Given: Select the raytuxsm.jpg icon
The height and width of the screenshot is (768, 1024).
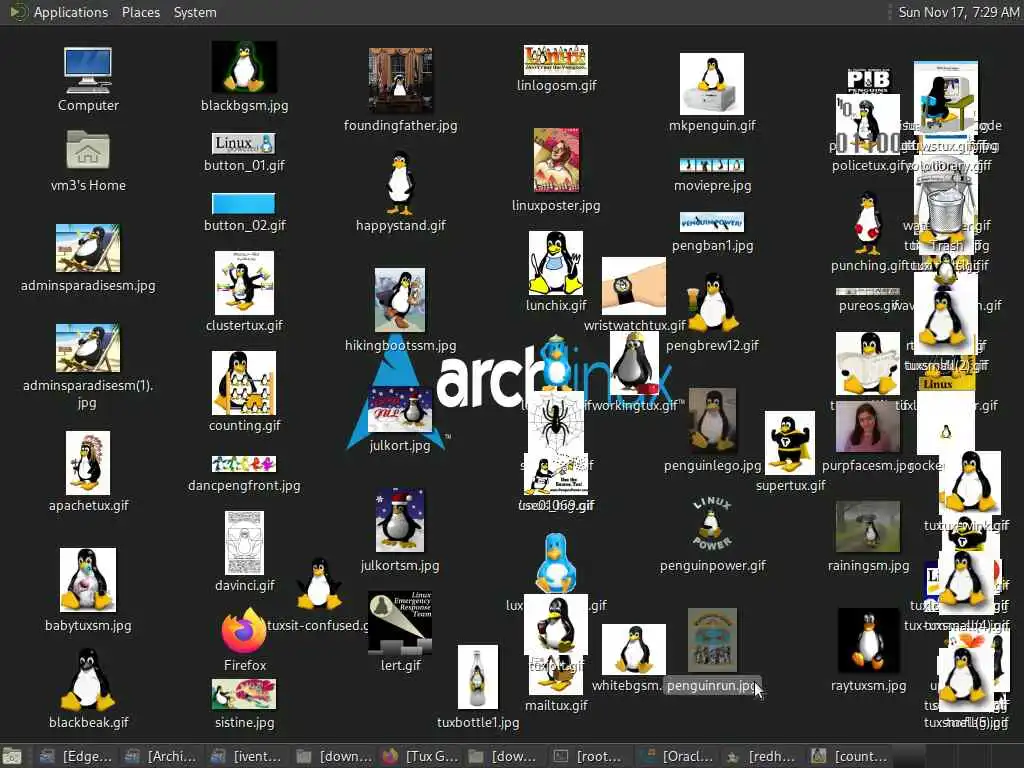Looking at the screenshot, I should tap(868, 641).
